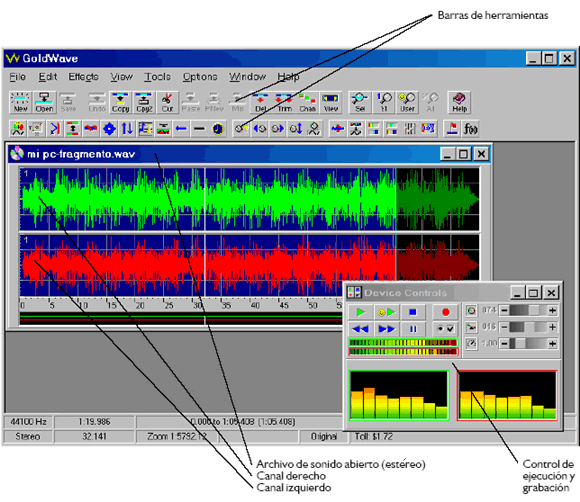Click the Maximize volume icon with vertical arrow

coord(296,129)
